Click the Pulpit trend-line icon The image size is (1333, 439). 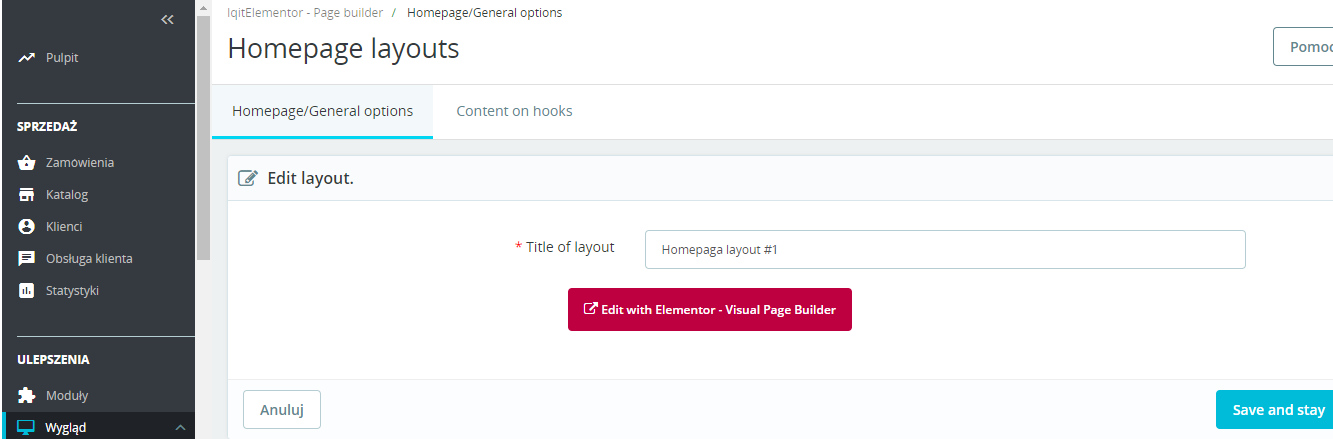click(x=27, y=58)
